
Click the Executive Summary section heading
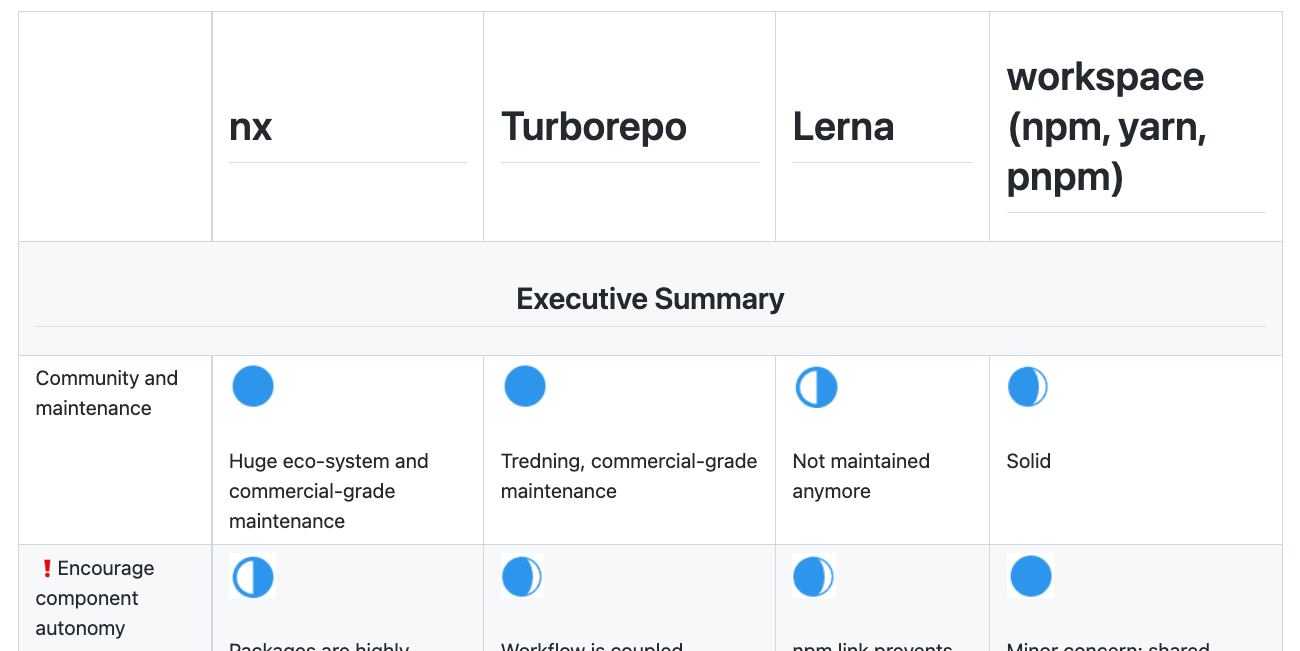pyautogui.click(x=650, y=299)
